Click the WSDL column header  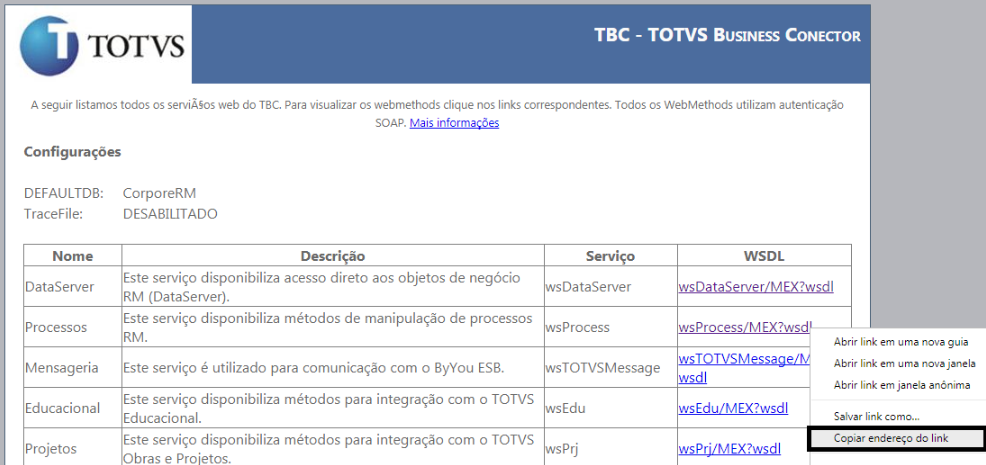(765, 256)
